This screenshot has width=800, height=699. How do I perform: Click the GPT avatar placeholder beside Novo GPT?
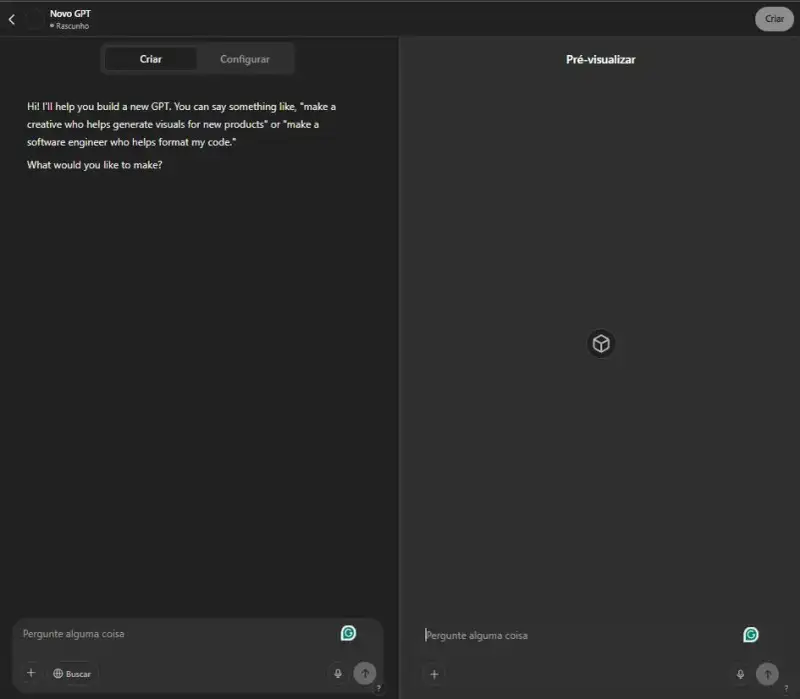pos(35,19)
